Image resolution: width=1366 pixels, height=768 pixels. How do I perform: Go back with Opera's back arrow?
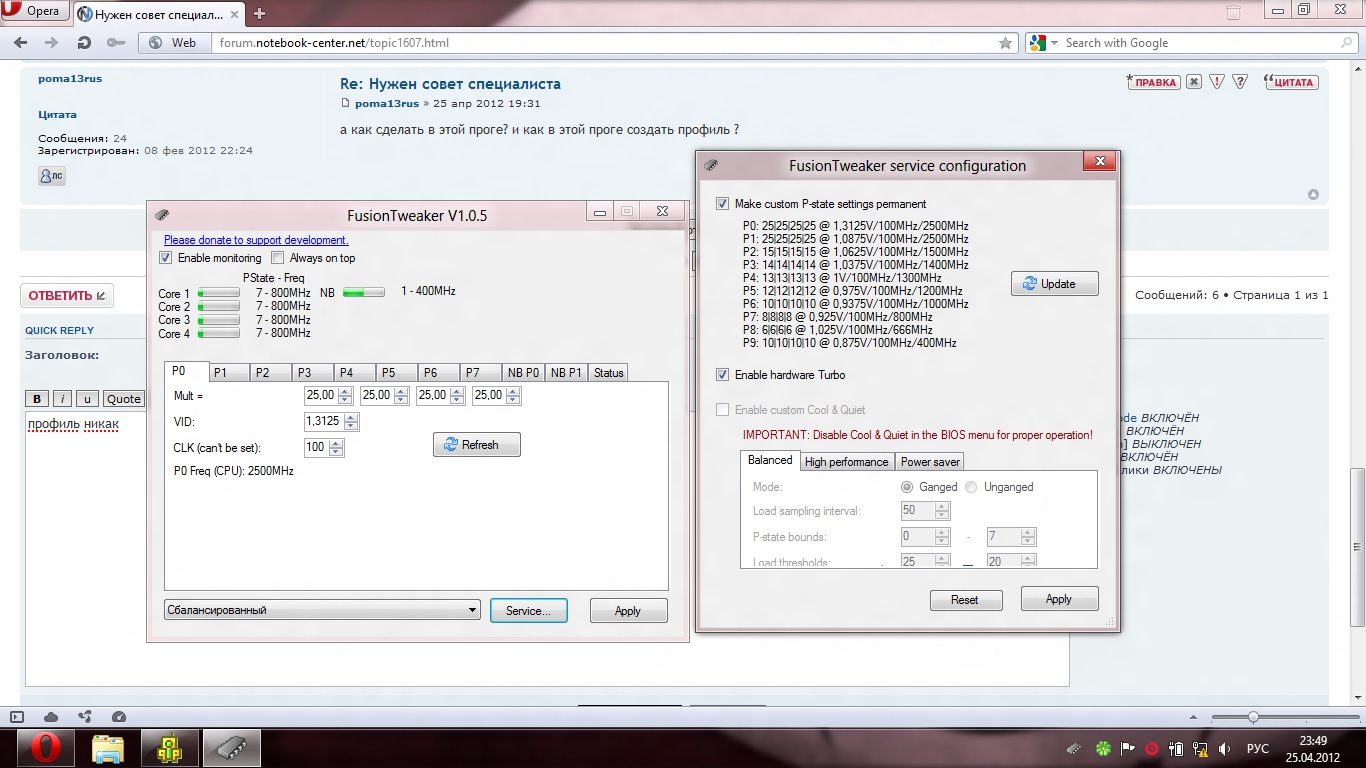click(x=21, y=43)
